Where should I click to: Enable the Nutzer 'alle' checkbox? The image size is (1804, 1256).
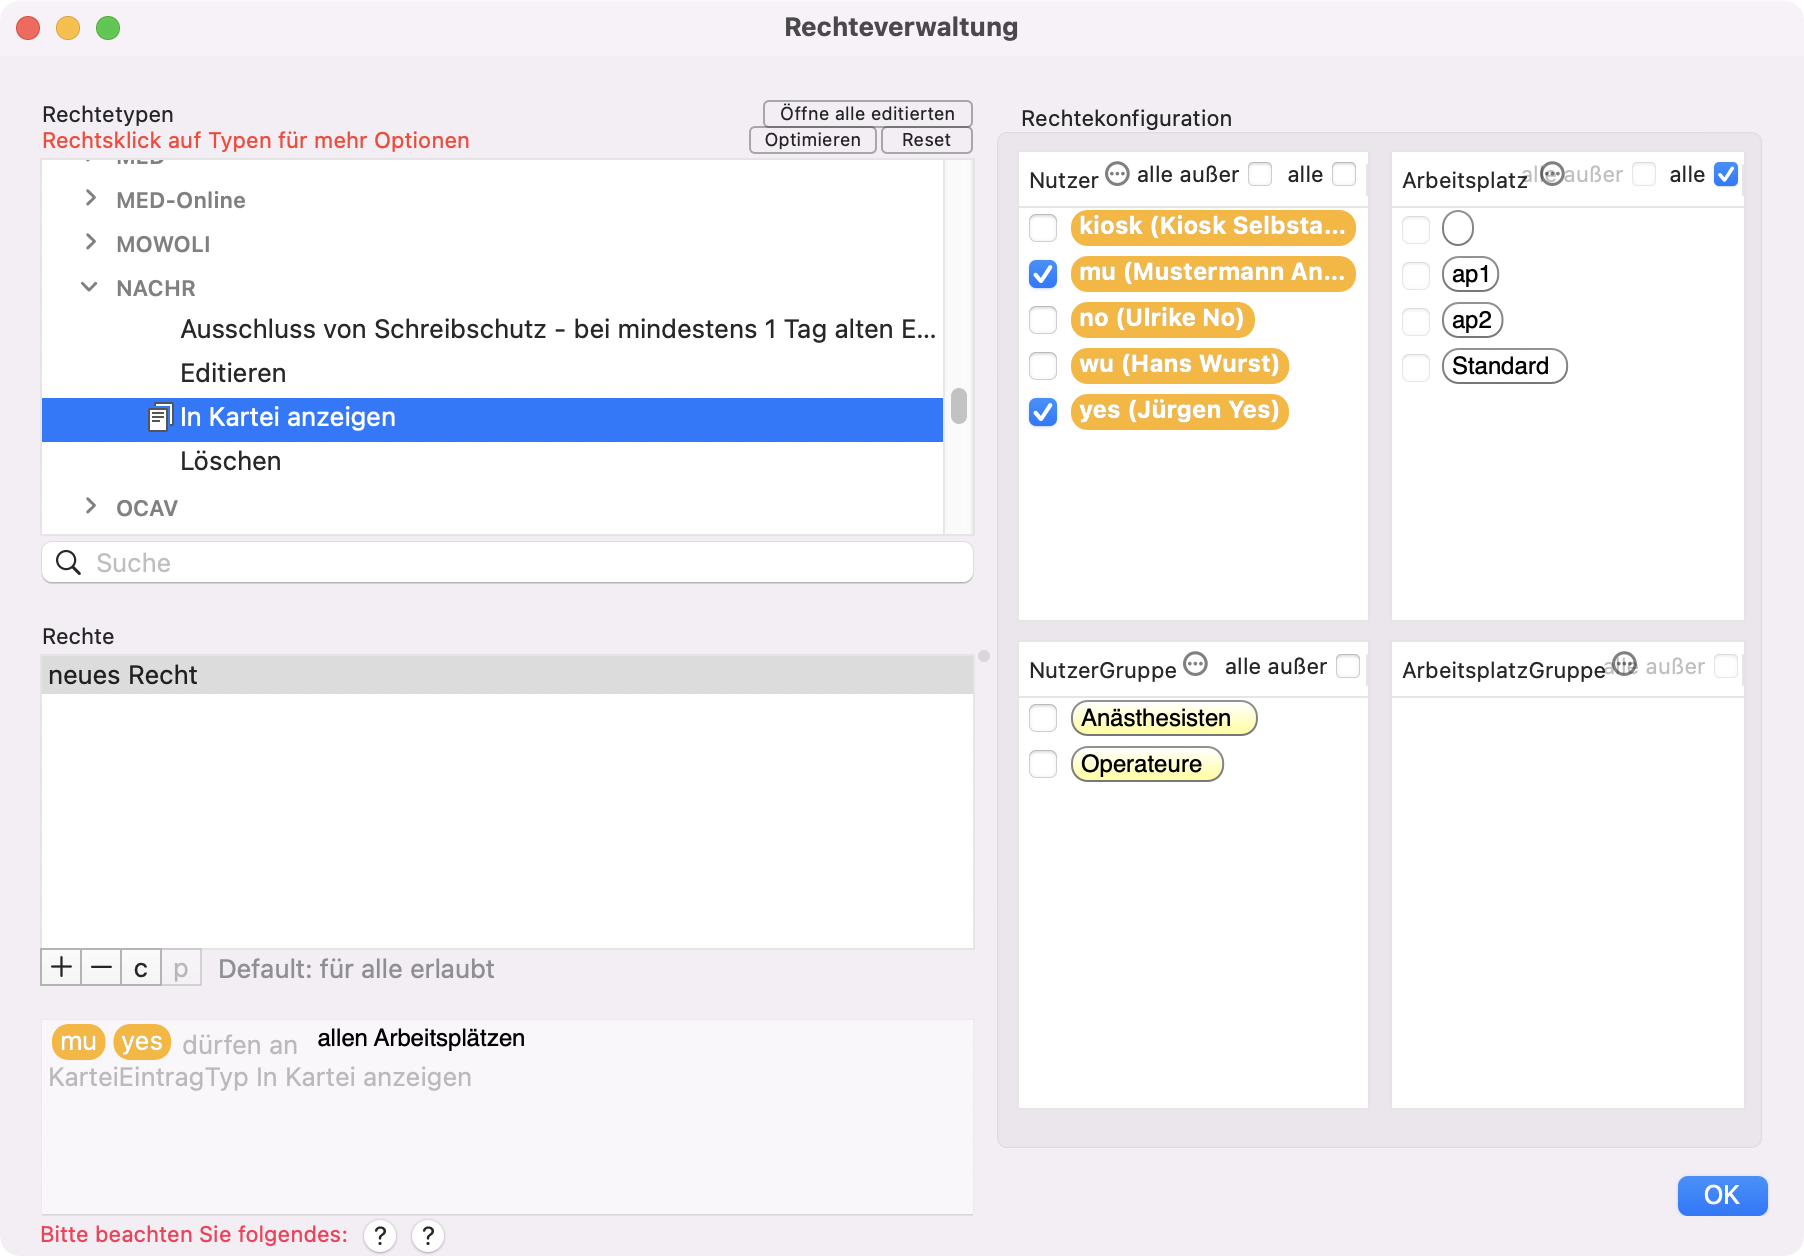(1345, 174)
